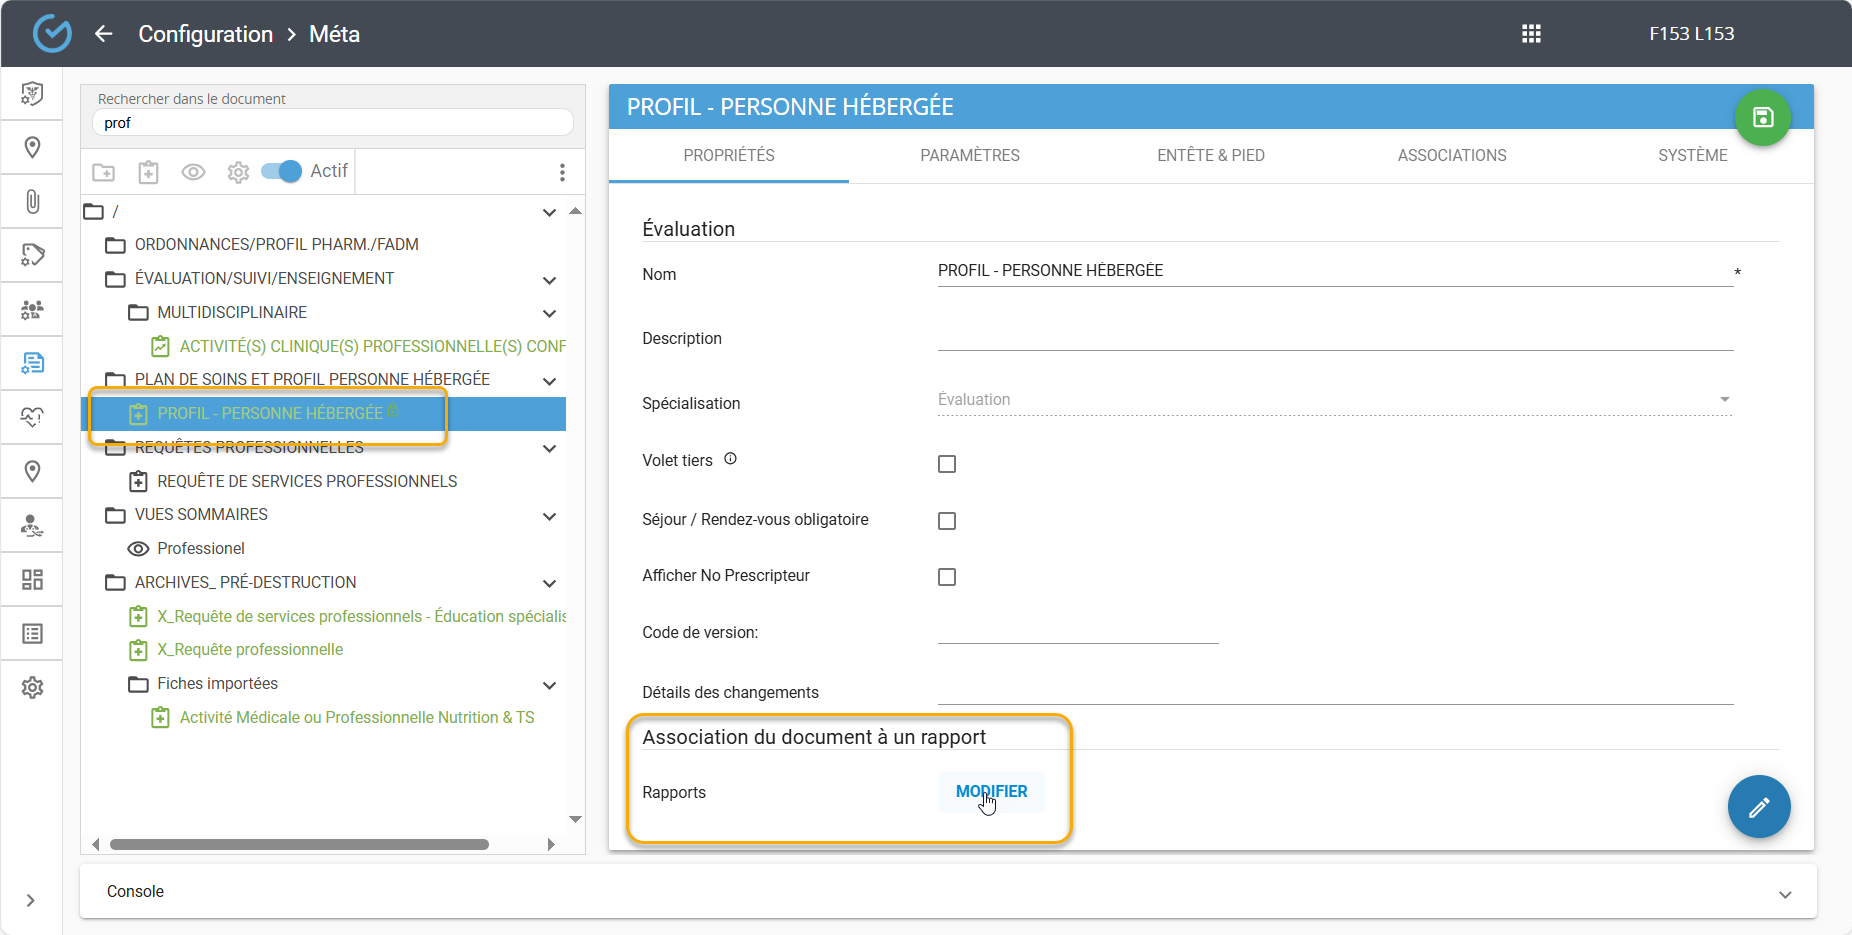
Task: Click the new folder icon in toolbar
Action: [x=104, y=172]
